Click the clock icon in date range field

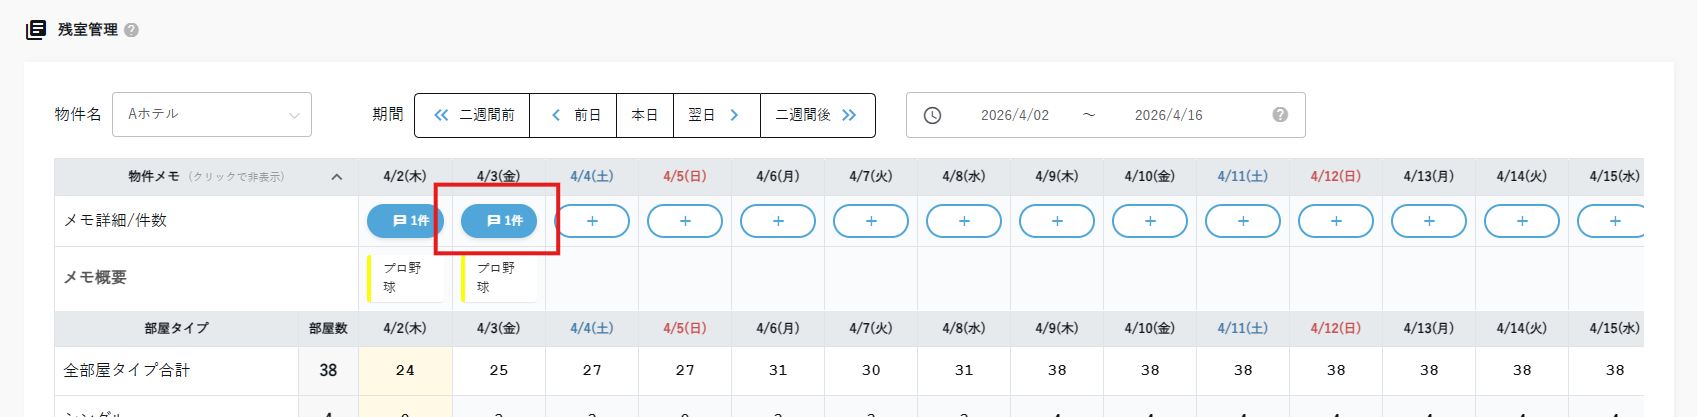pyautogui.click(x=932, y=115)
